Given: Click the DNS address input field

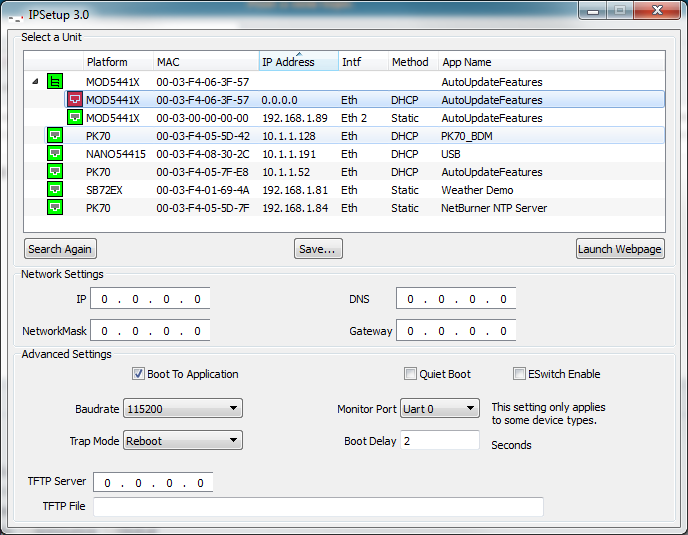Looking at the screenshot, I should 456,299.
